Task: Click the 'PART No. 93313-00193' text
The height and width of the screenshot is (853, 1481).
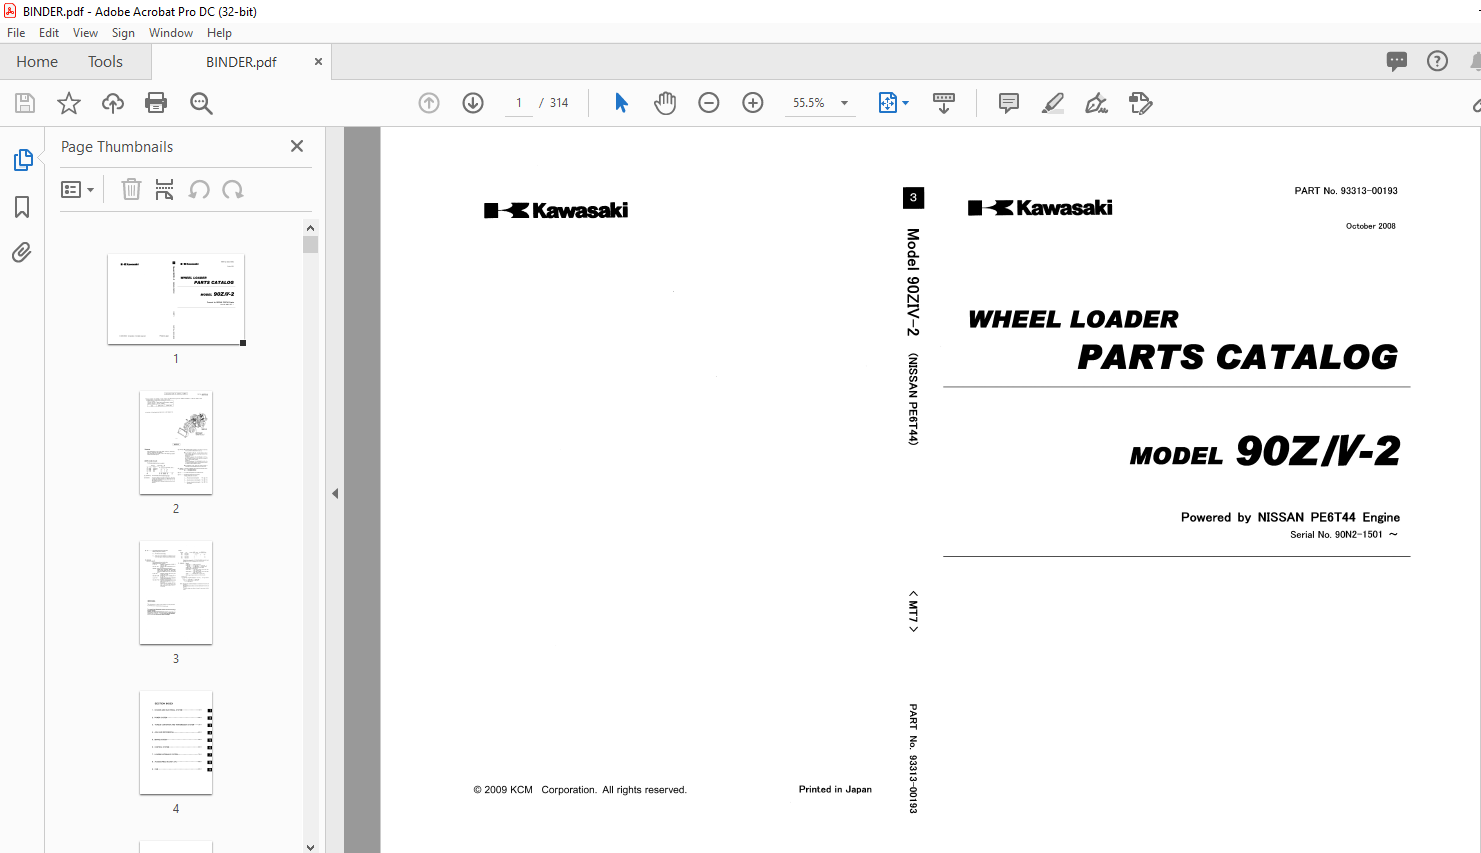Action: (1346, 190)
